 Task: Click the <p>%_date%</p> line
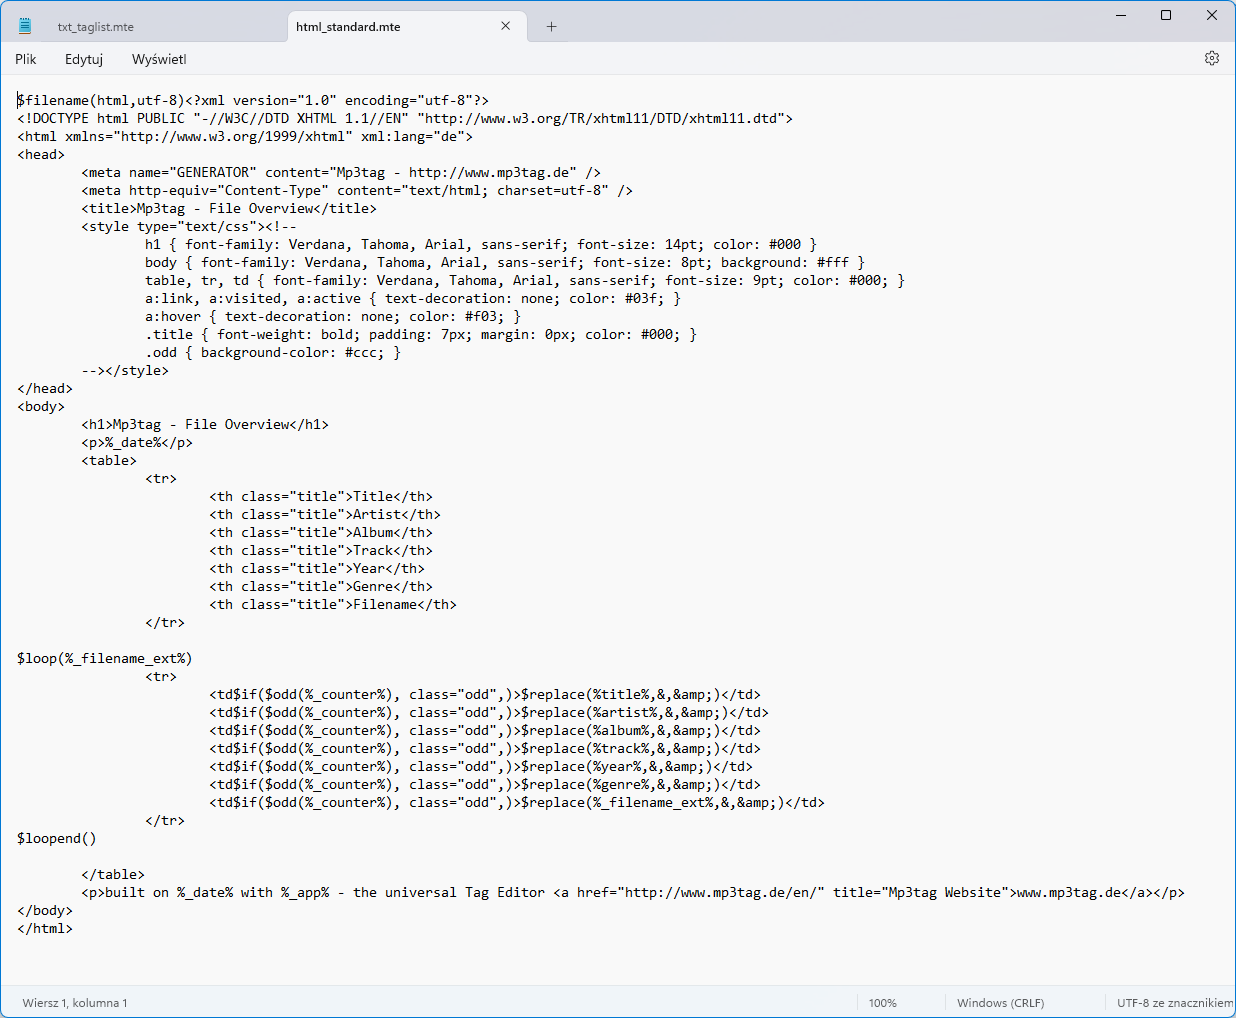137,442
